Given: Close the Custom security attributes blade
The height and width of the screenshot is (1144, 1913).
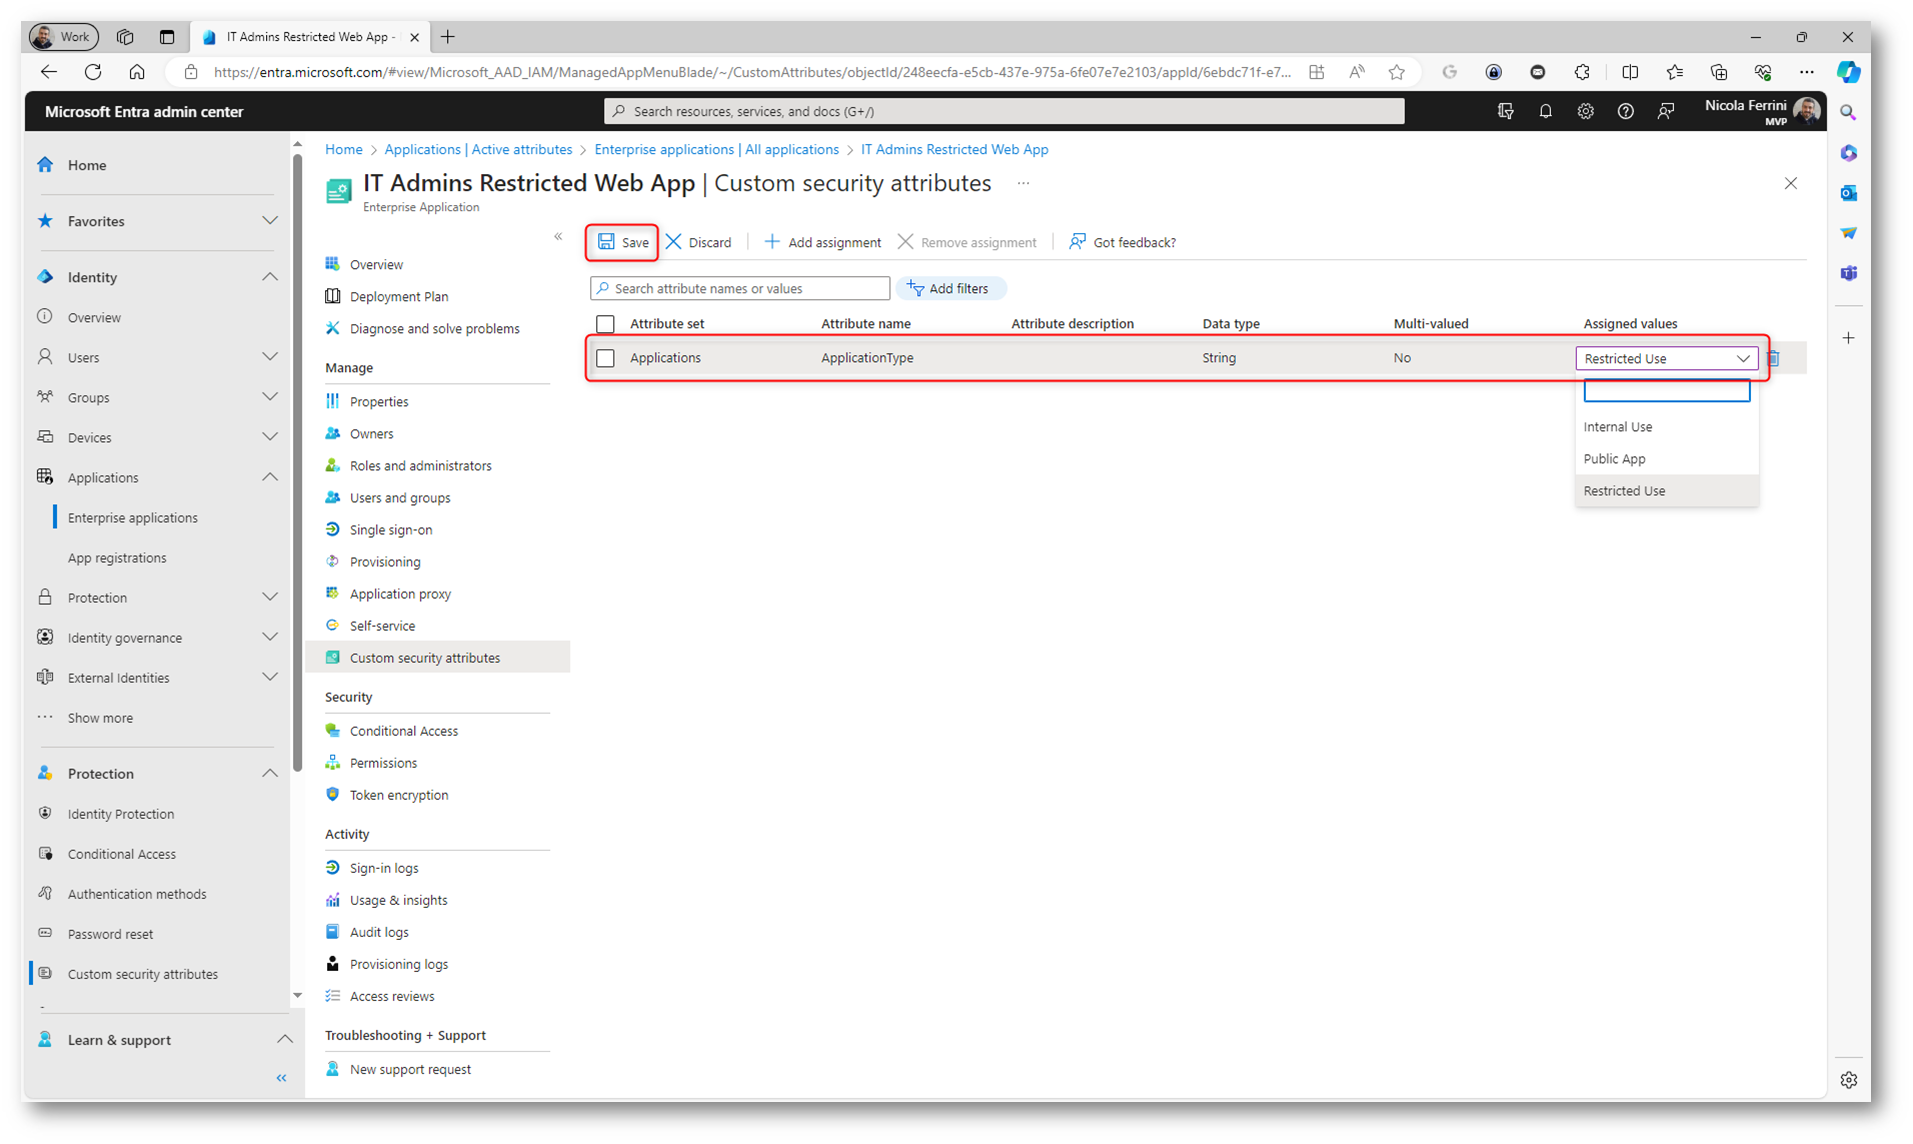Looking at the screenshot, I should click(x=1790, y=183).
